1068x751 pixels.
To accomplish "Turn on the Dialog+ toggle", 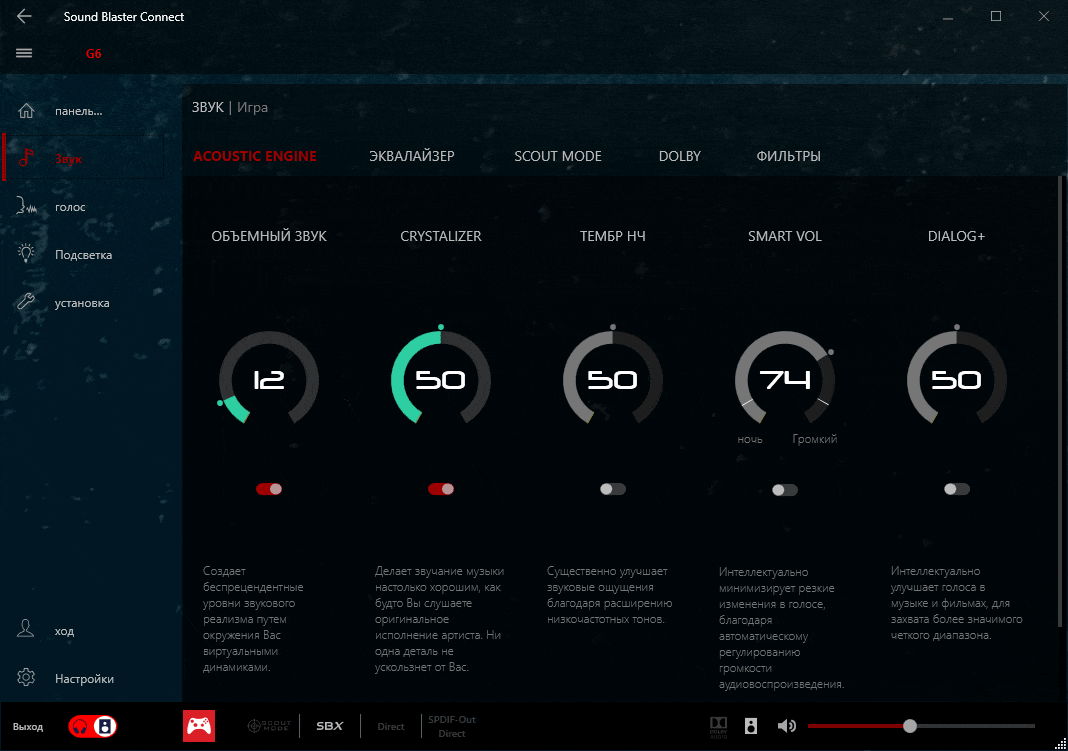I will point(957,489).
